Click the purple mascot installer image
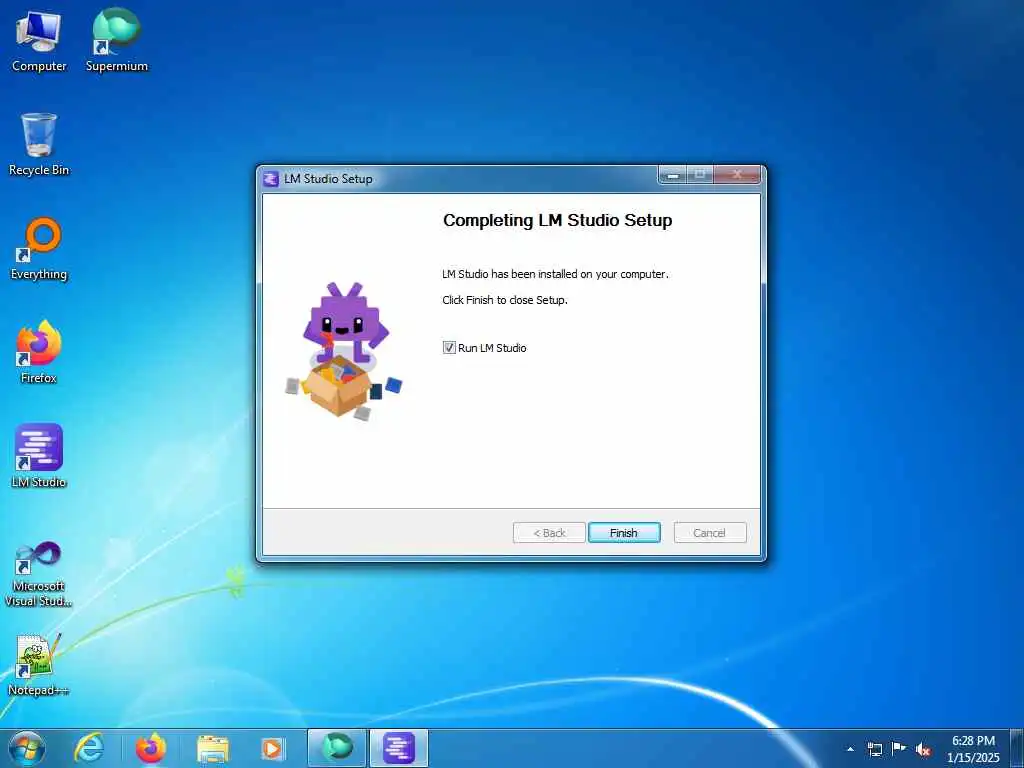This screenshot has height=768, width=1024. (344, 351)
